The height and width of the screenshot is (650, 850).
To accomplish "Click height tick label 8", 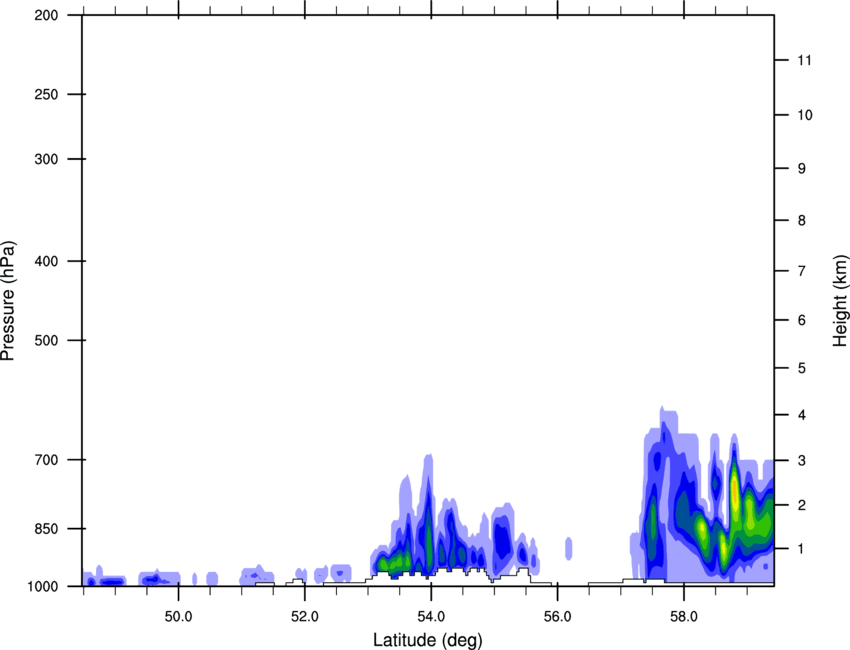I will [802, 220].
